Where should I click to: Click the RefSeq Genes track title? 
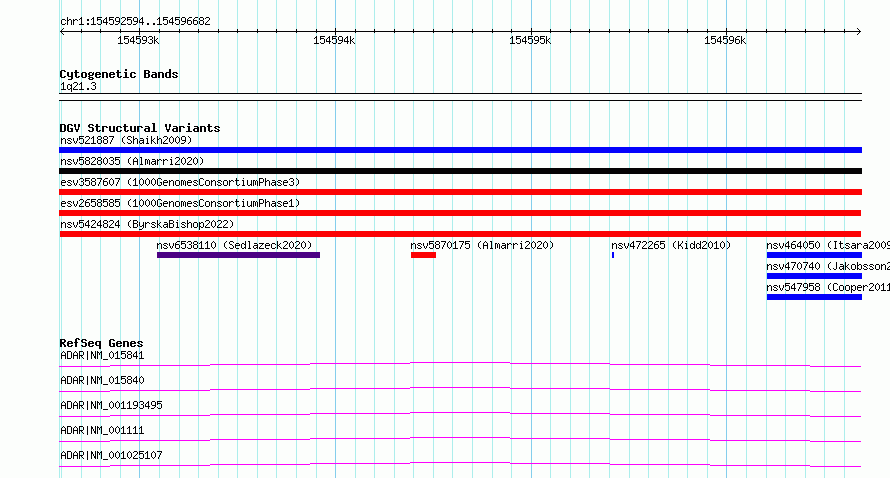(101, 343)
